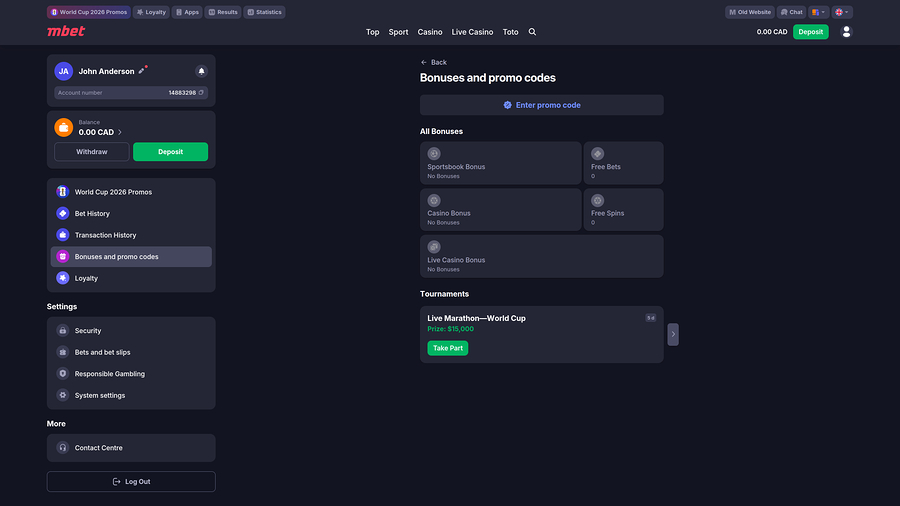Click Enter promo code
The width and height of the screenshot is (900, 506).
(x=542, y=105)
